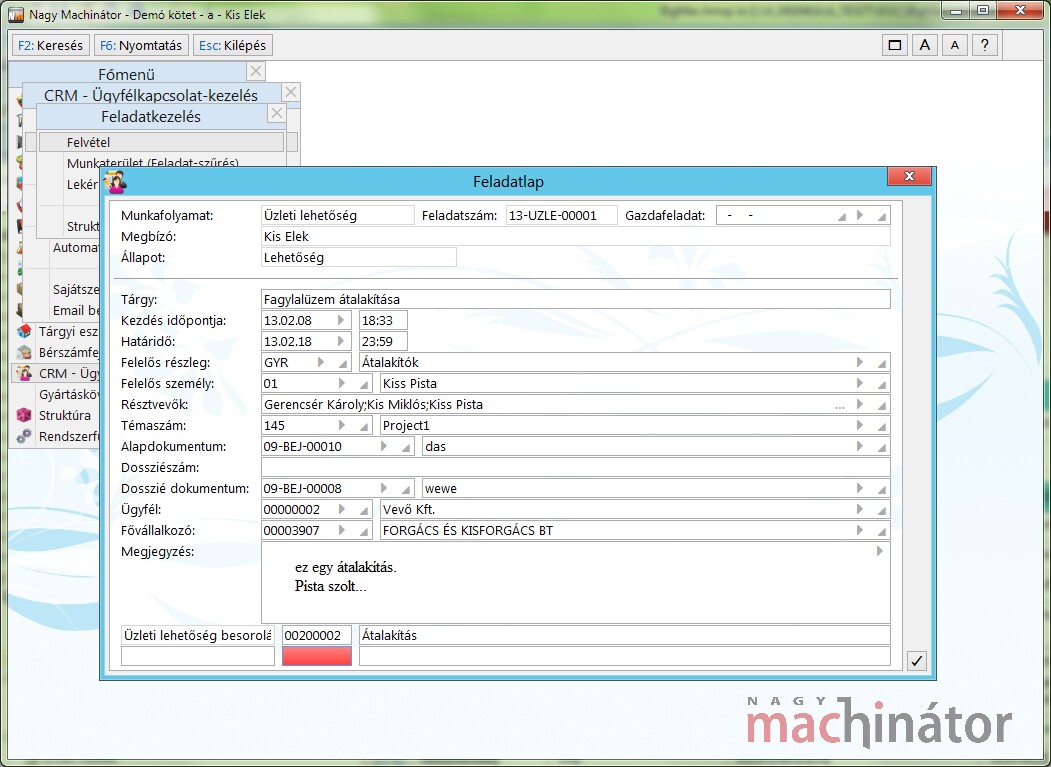Click the 23:59 deadline time field
This screenshot has width=1051, height=767.
[x=383, y=341]
